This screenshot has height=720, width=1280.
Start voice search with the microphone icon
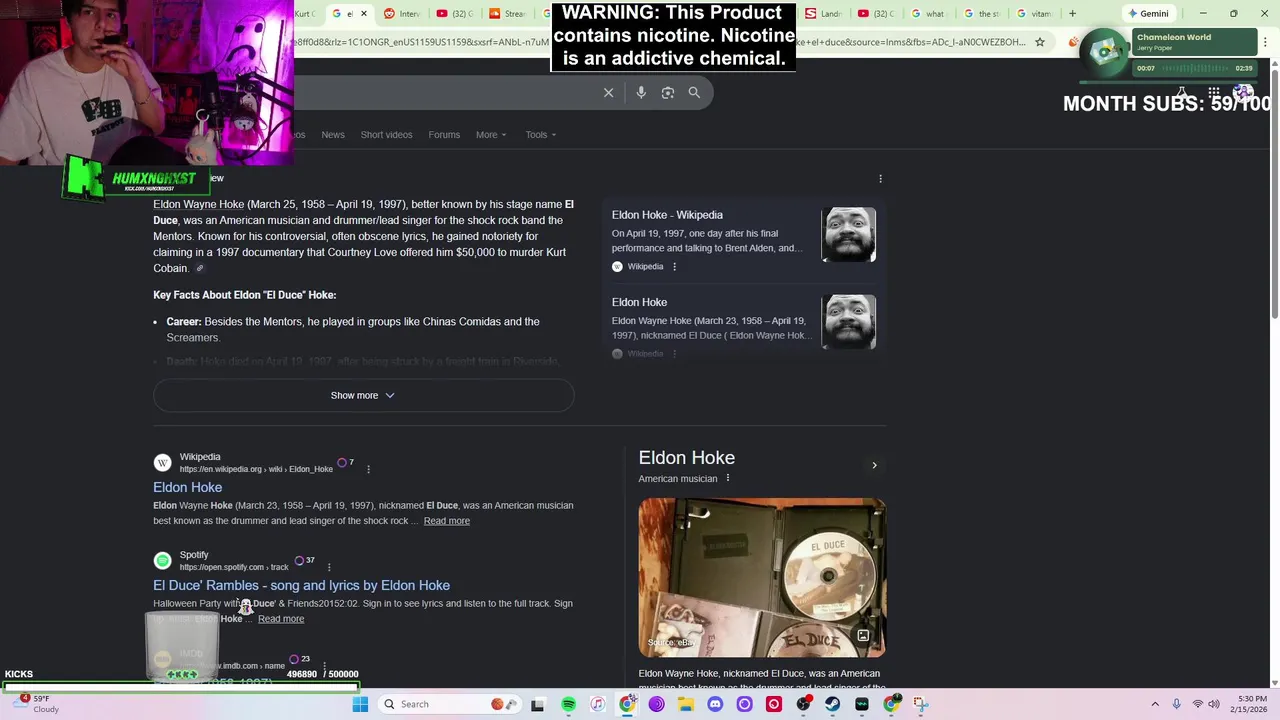(x=641, y=92)
